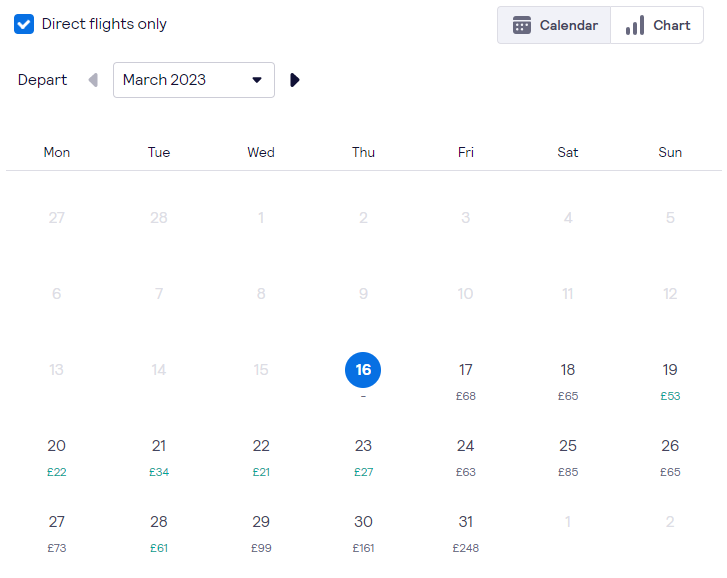Pick March 23 with £27 fare
727x578 pixels.
[363, 457]
